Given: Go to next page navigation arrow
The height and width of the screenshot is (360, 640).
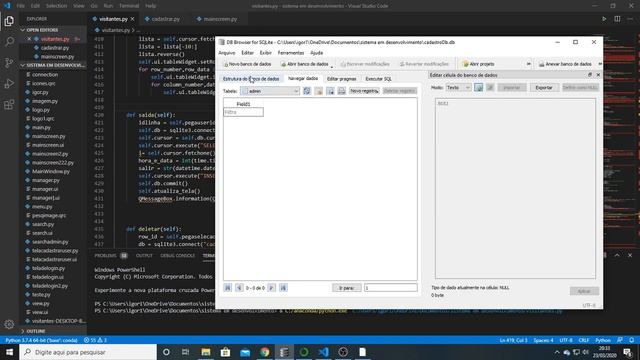Looking at the screenshot, I should click(271, 288).
